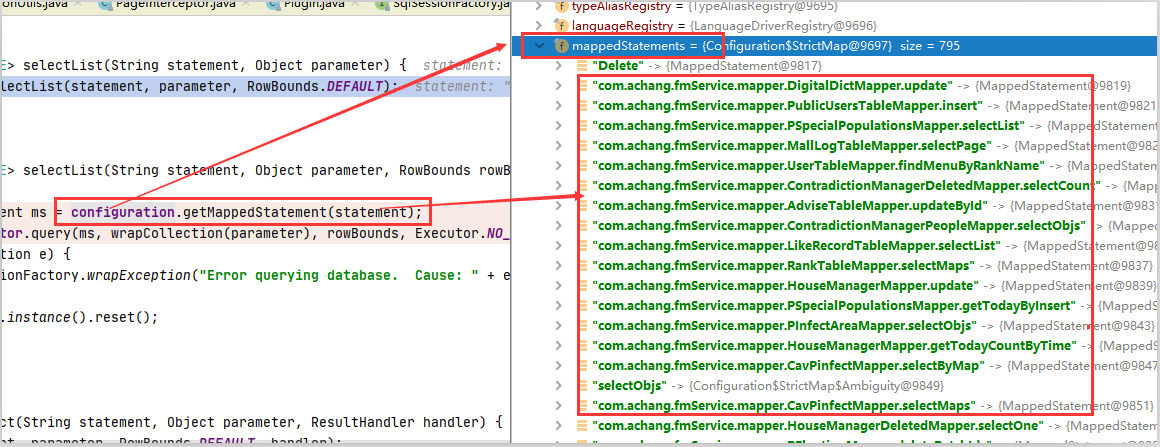Image resolution: width=1160 pixels, height=447 pixels.
Task: Expand the typeAliasRegistry field
Action: point(539,6)
